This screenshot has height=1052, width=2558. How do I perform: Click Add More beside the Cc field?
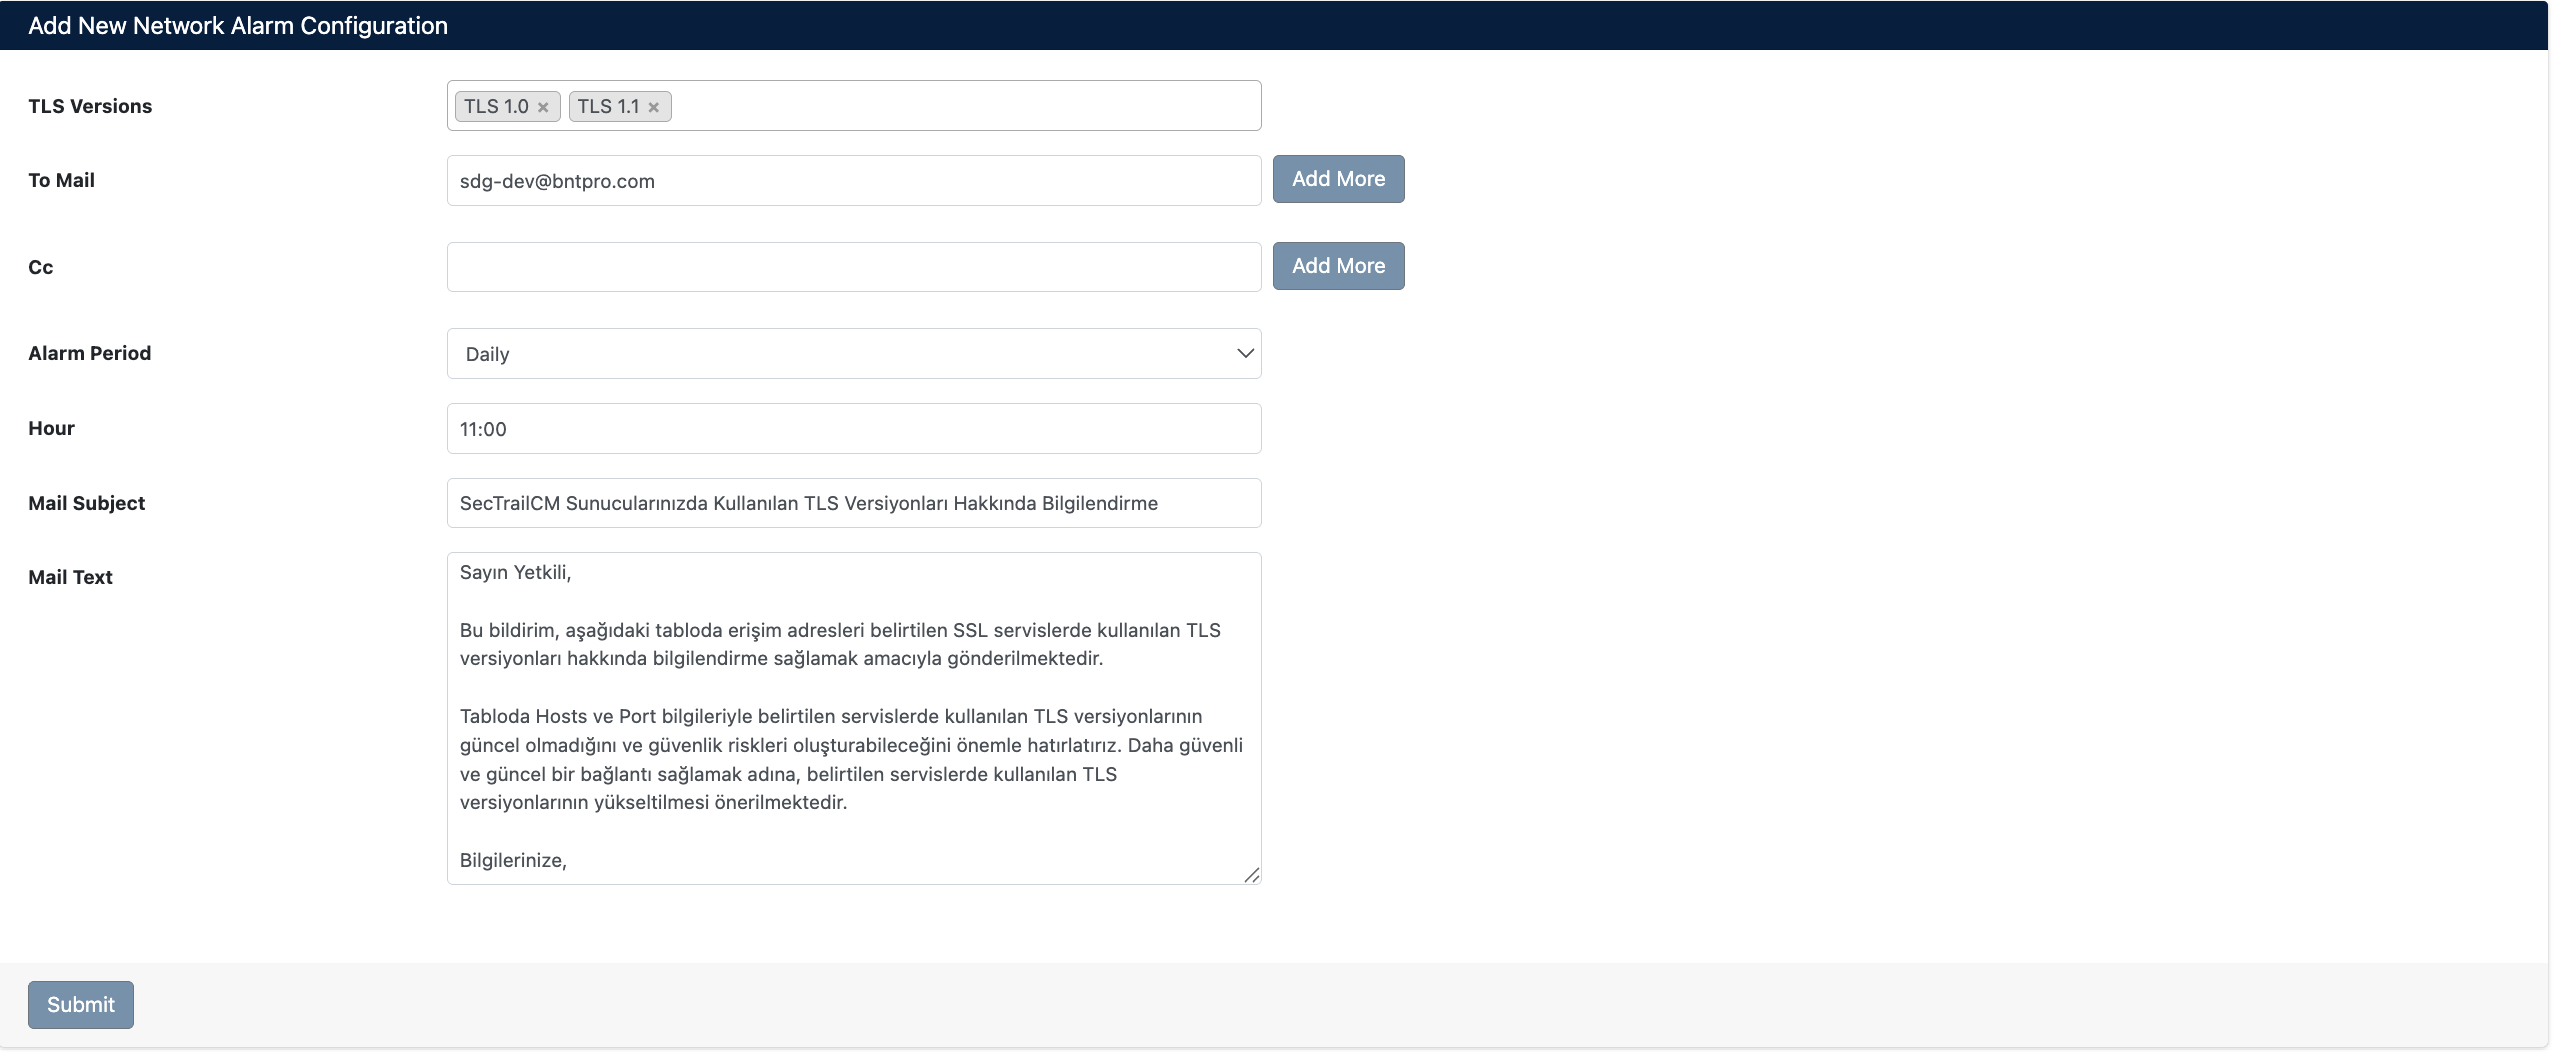click(x=1338, y=265)
